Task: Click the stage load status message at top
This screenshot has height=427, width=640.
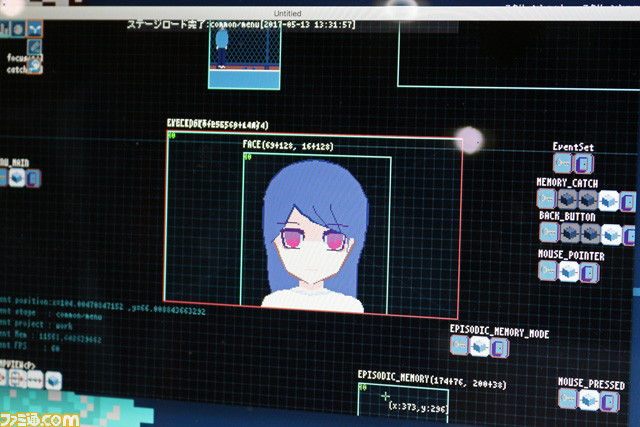Action: coord(241,24)
